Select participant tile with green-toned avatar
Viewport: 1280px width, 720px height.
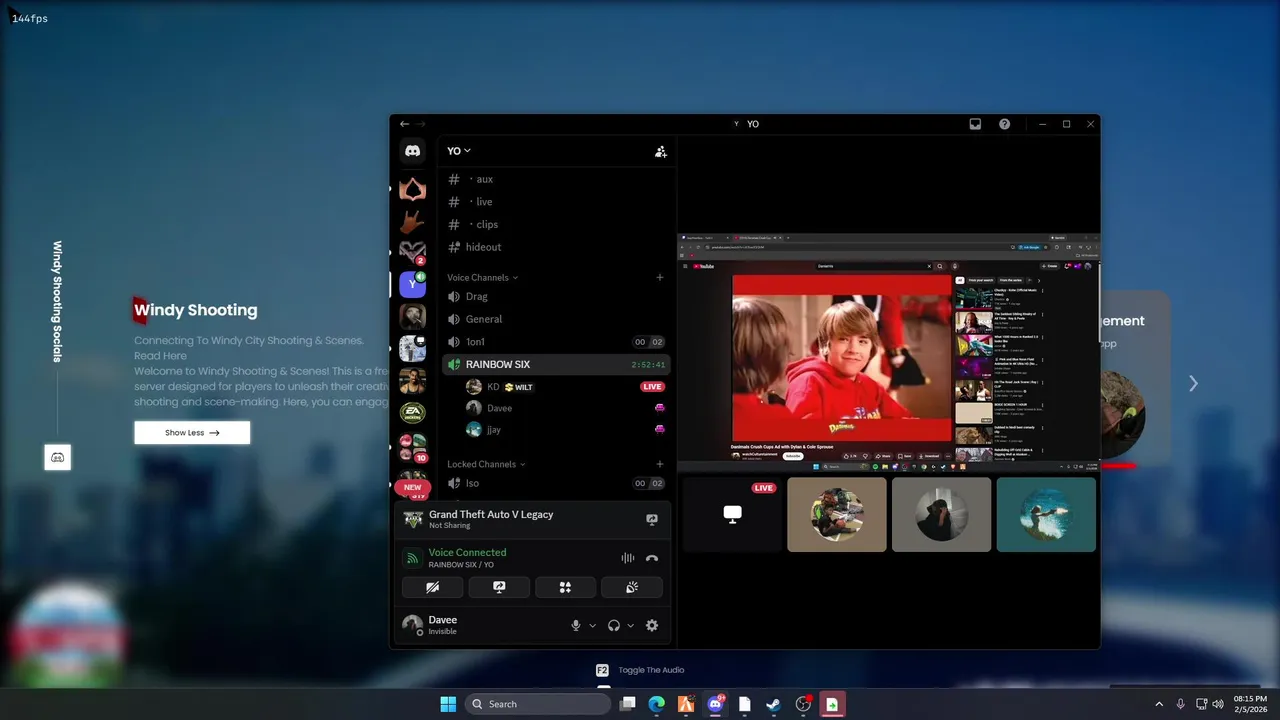click(x=837, y=514)
